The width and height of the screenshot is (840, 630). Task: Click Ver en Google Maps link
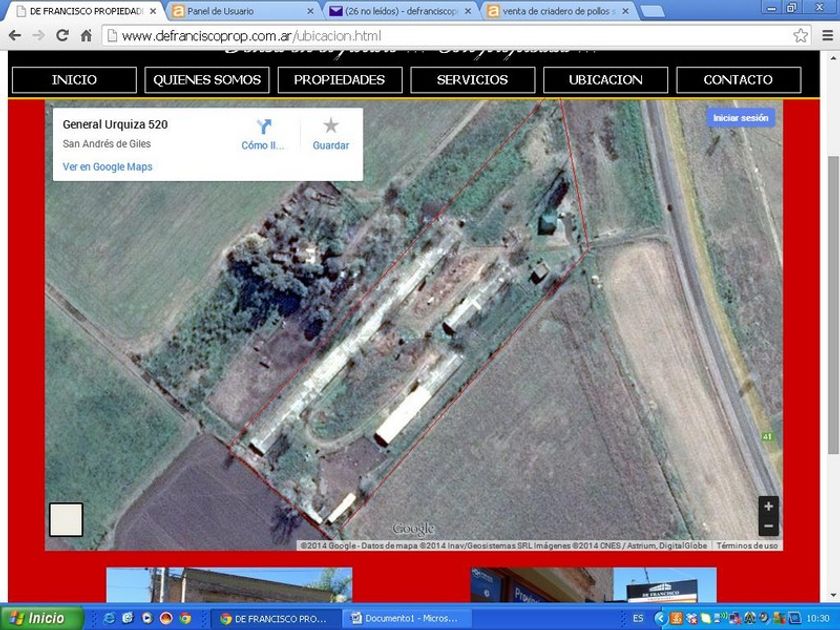click(107, 167)
